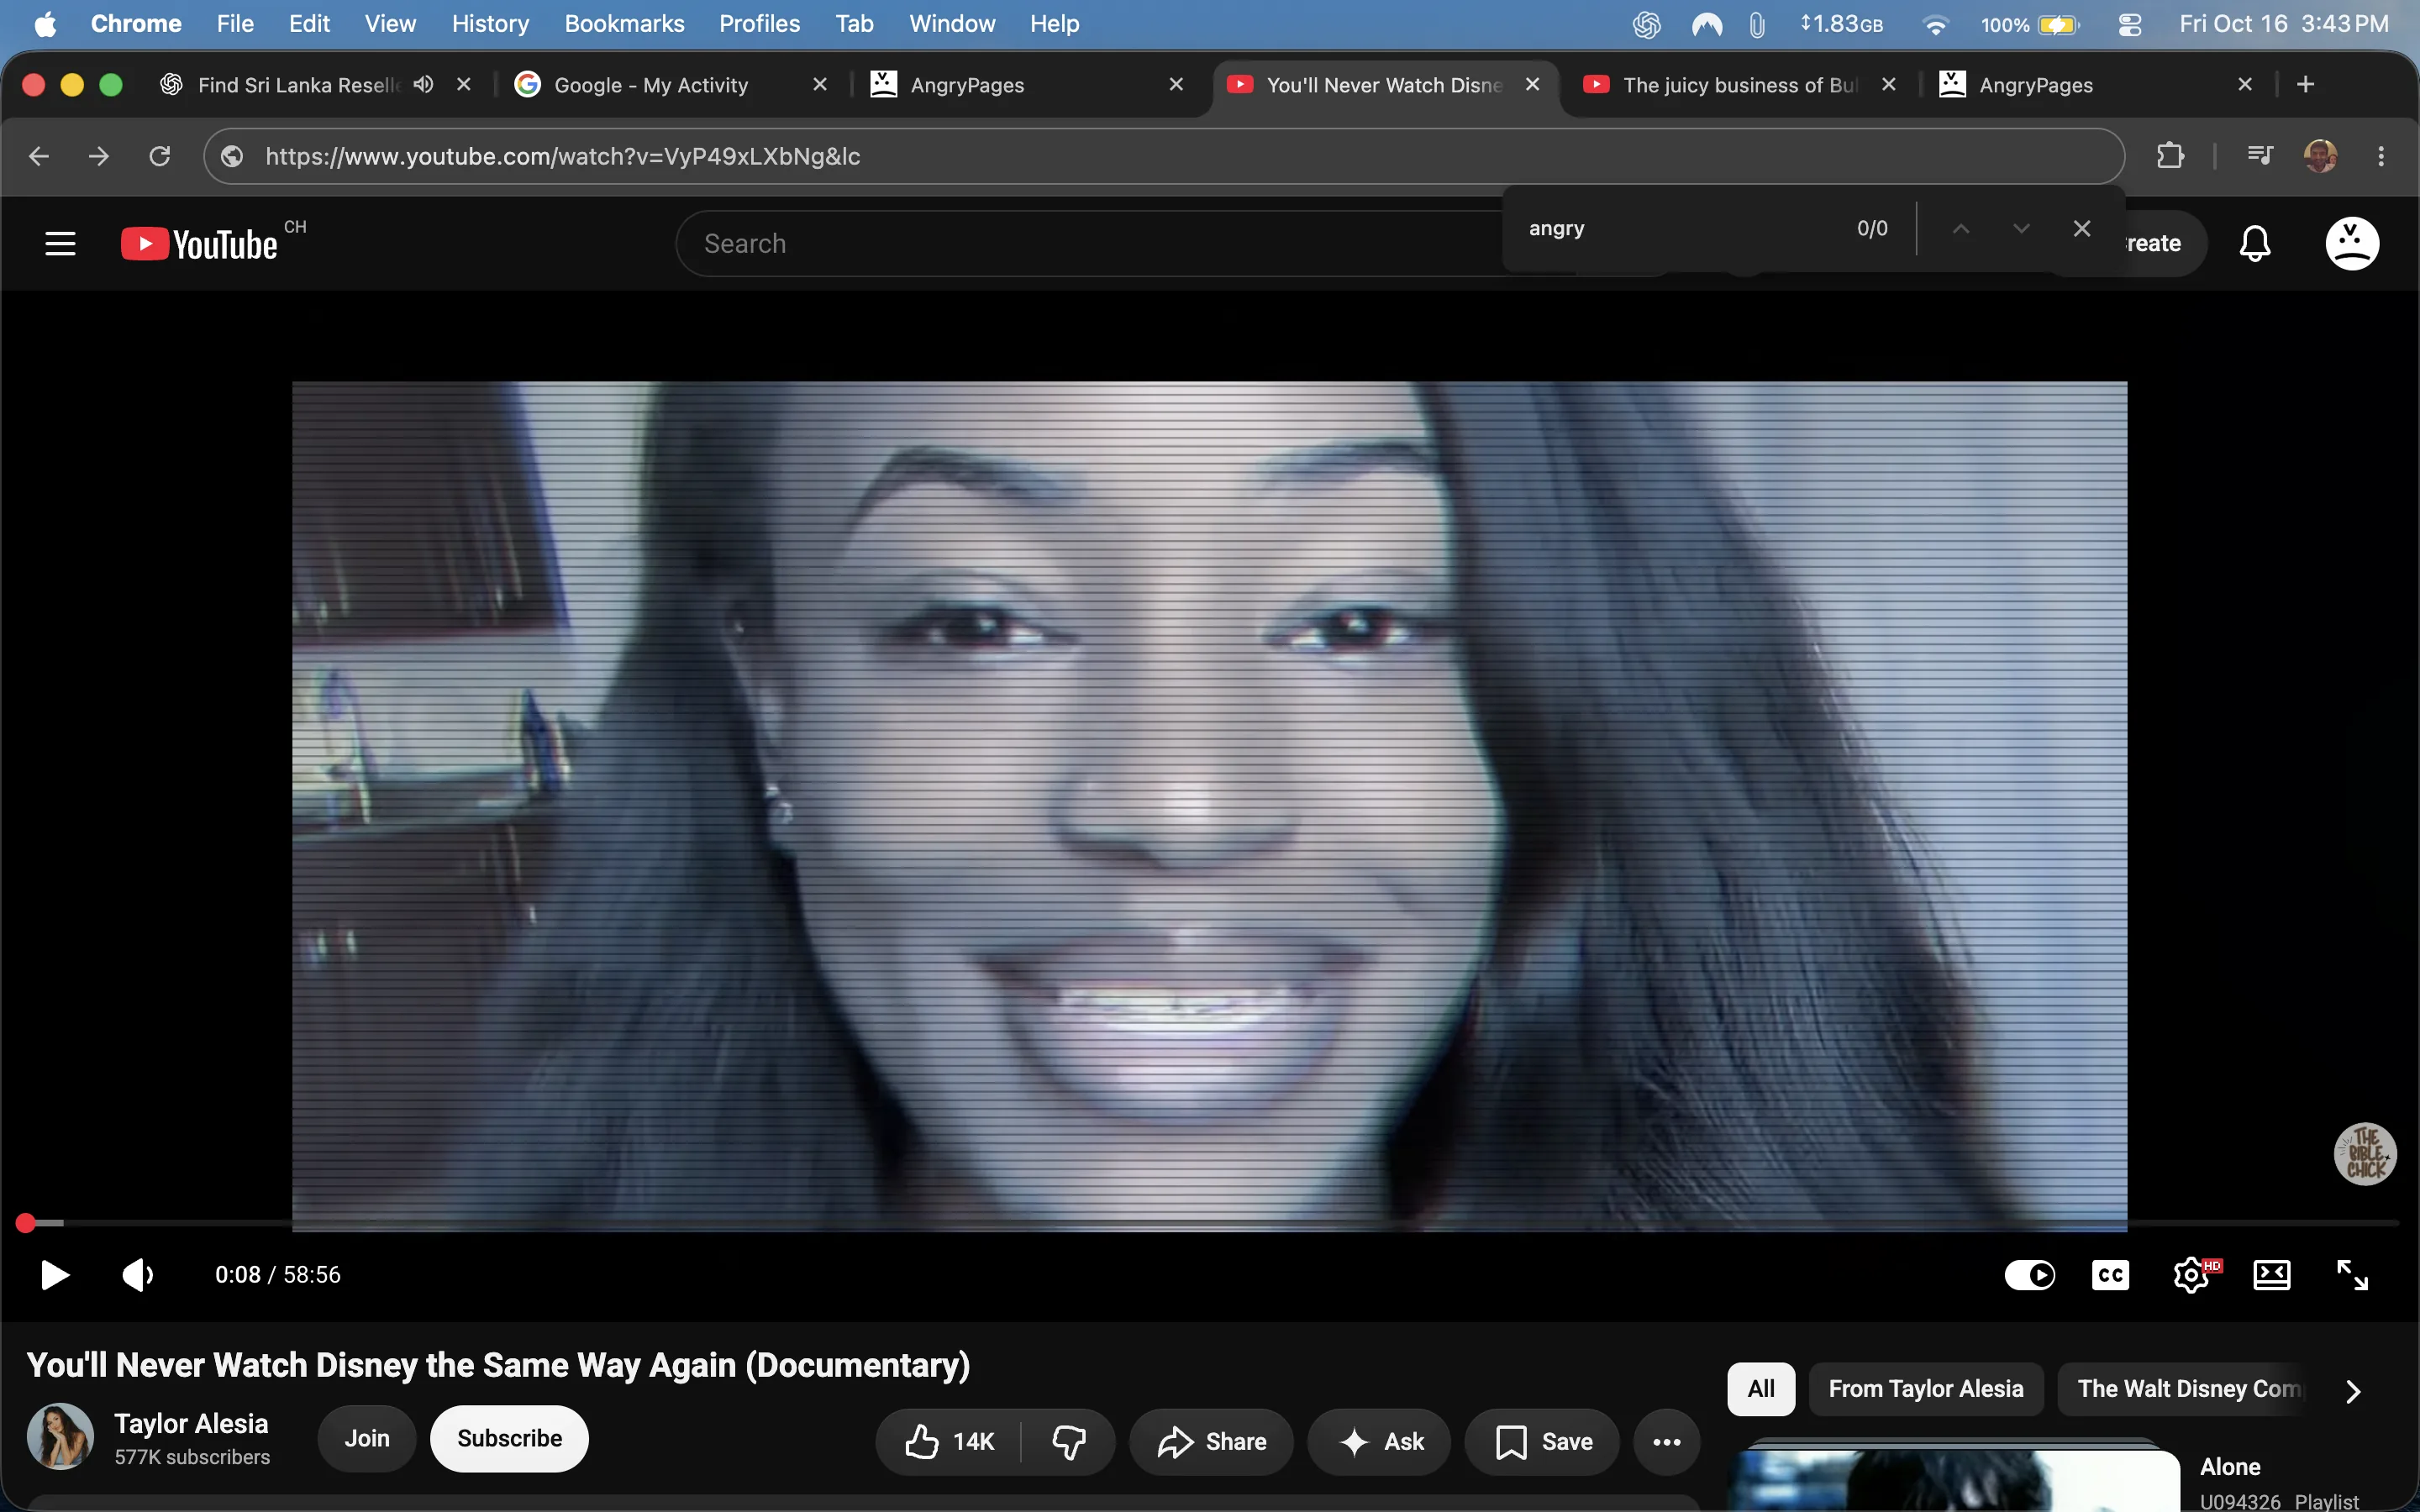Like the video with 14K thumbs-up
This screenshot has height=1512, width=2420.
[949, 1442]
